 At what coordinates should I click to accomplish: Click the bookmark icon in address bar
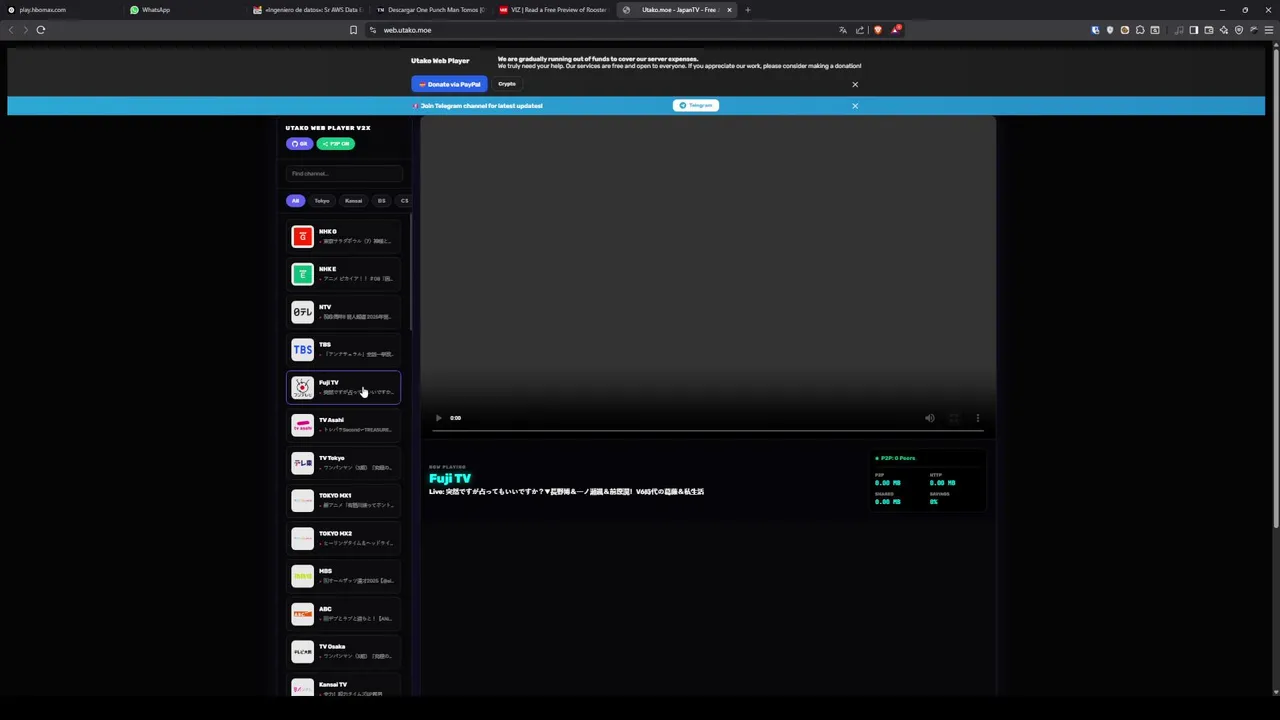point(353,30)
